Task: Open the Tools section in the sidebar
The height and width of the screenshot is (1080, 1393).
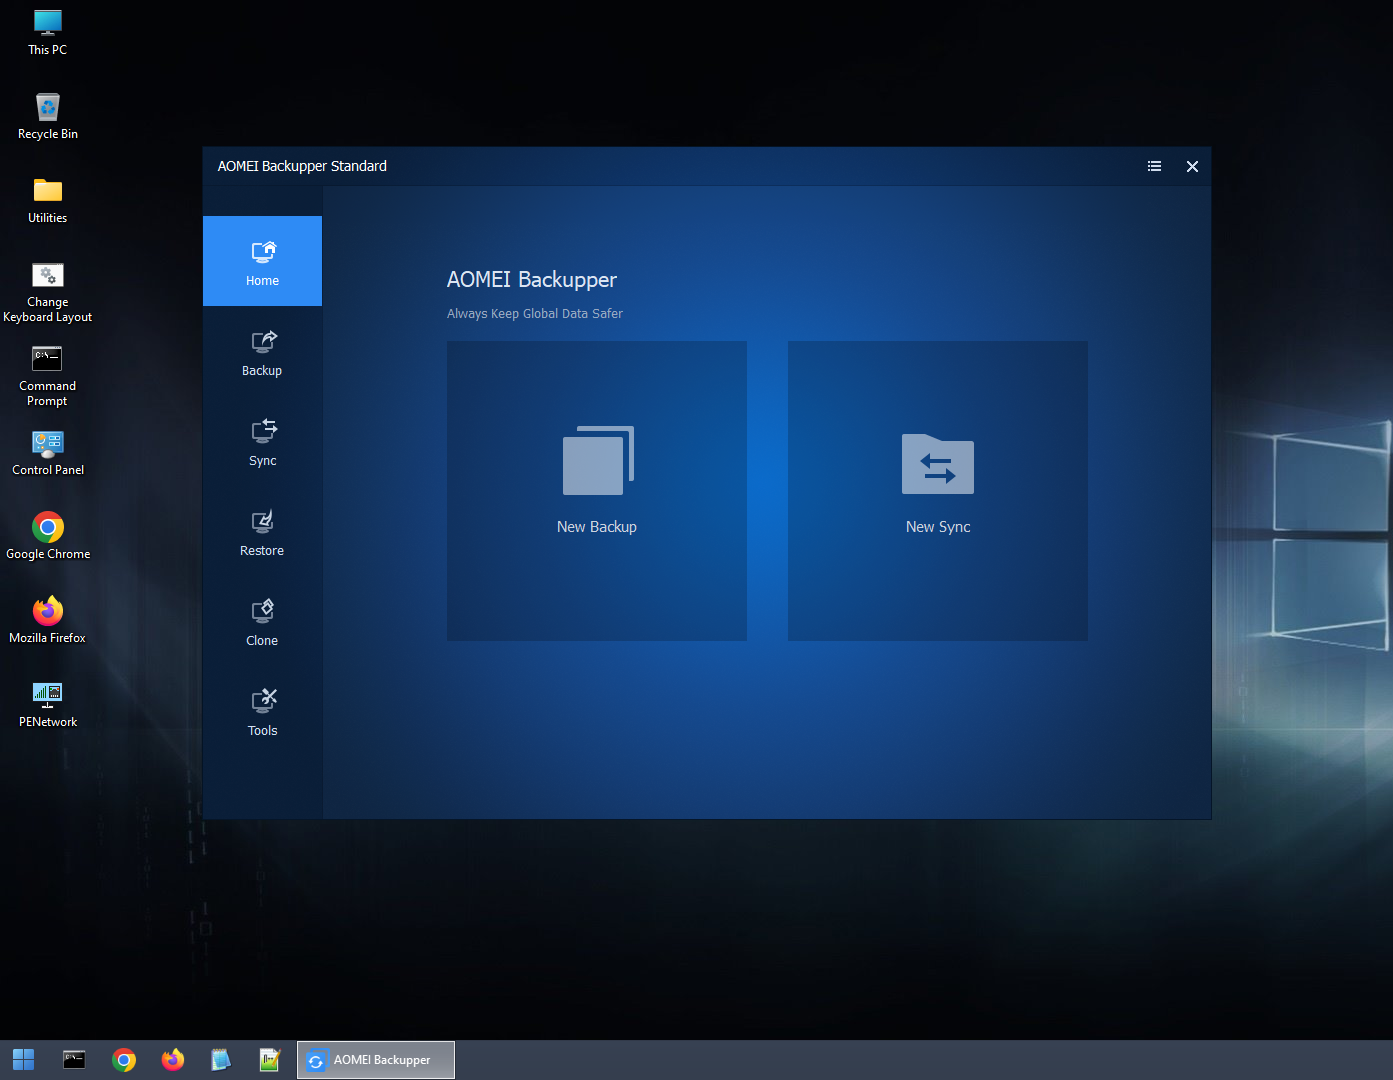Action: [x=262, y=712]
